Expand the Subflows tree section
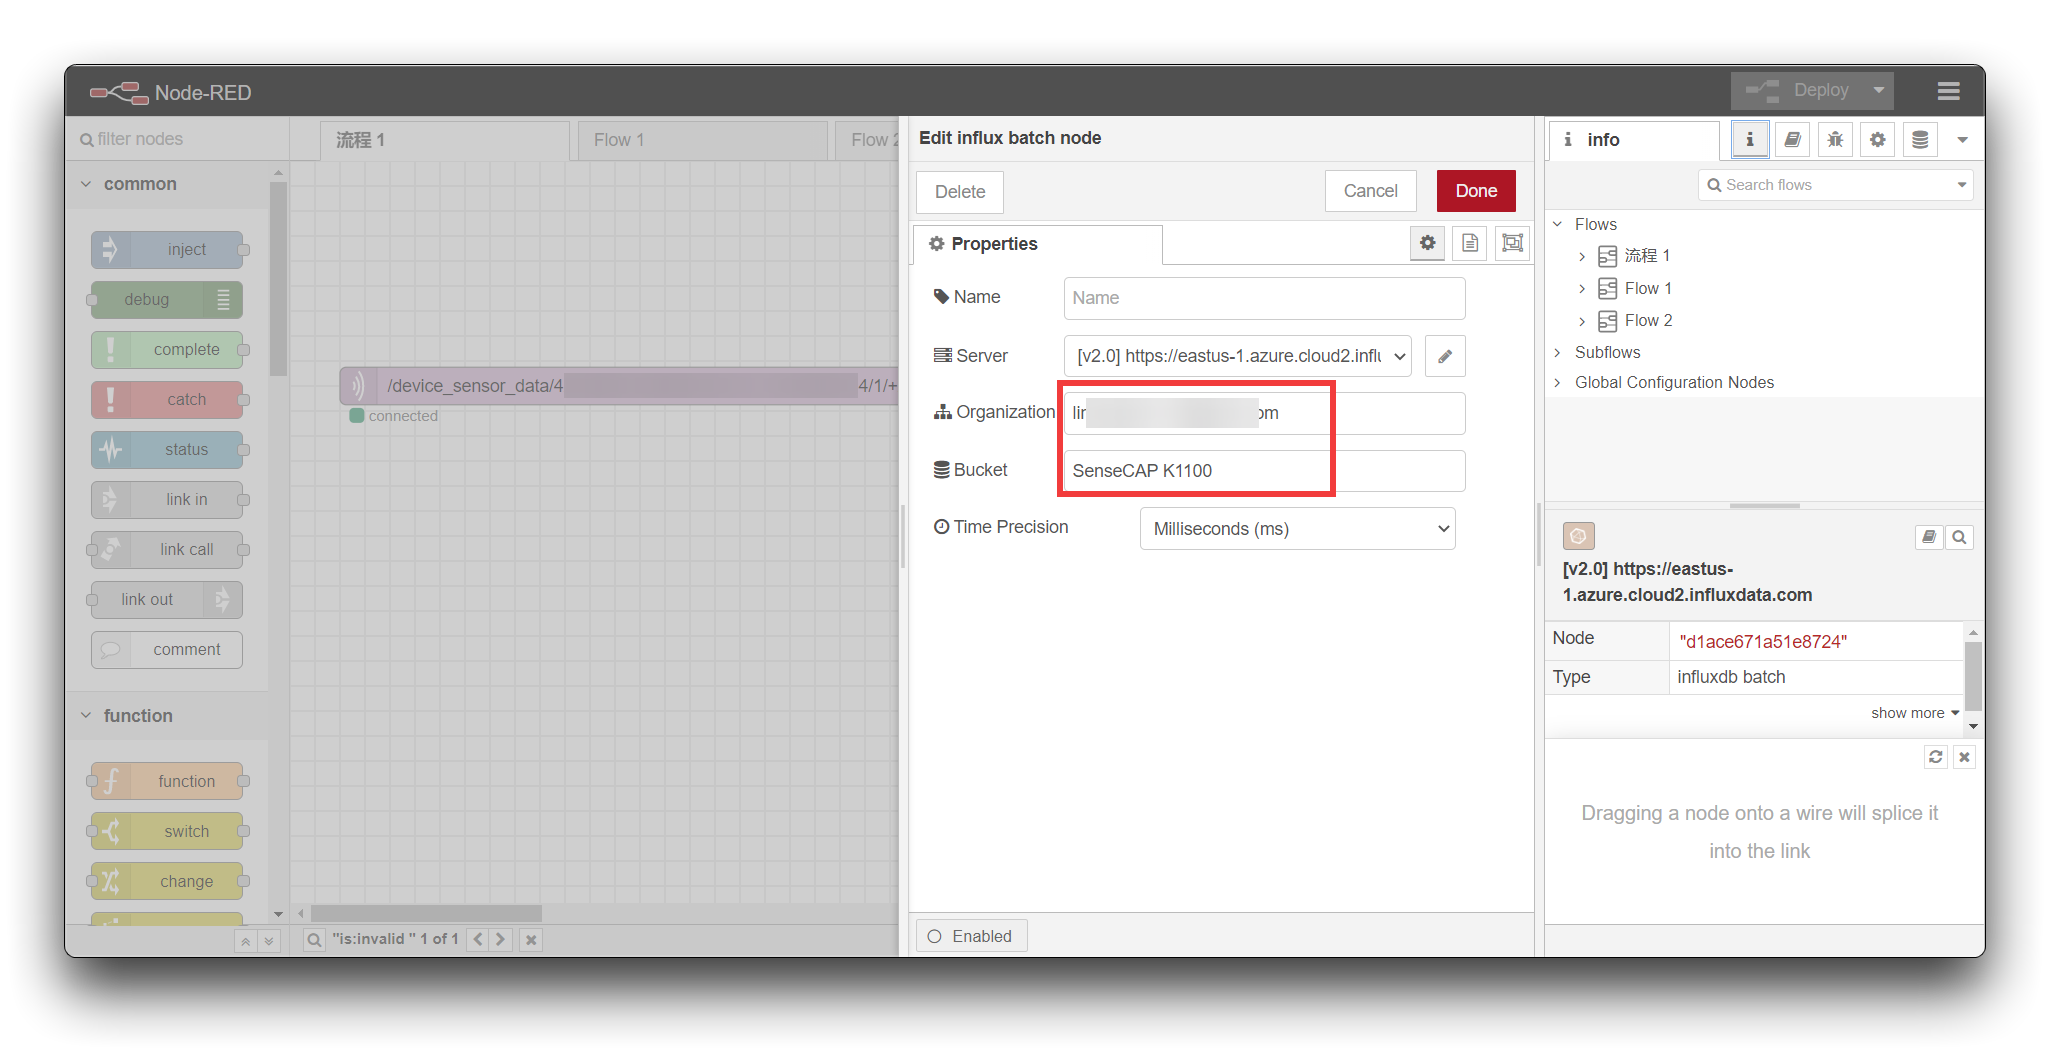The height and width of the screenshot is (1054, 2050). pos(1558,352)
